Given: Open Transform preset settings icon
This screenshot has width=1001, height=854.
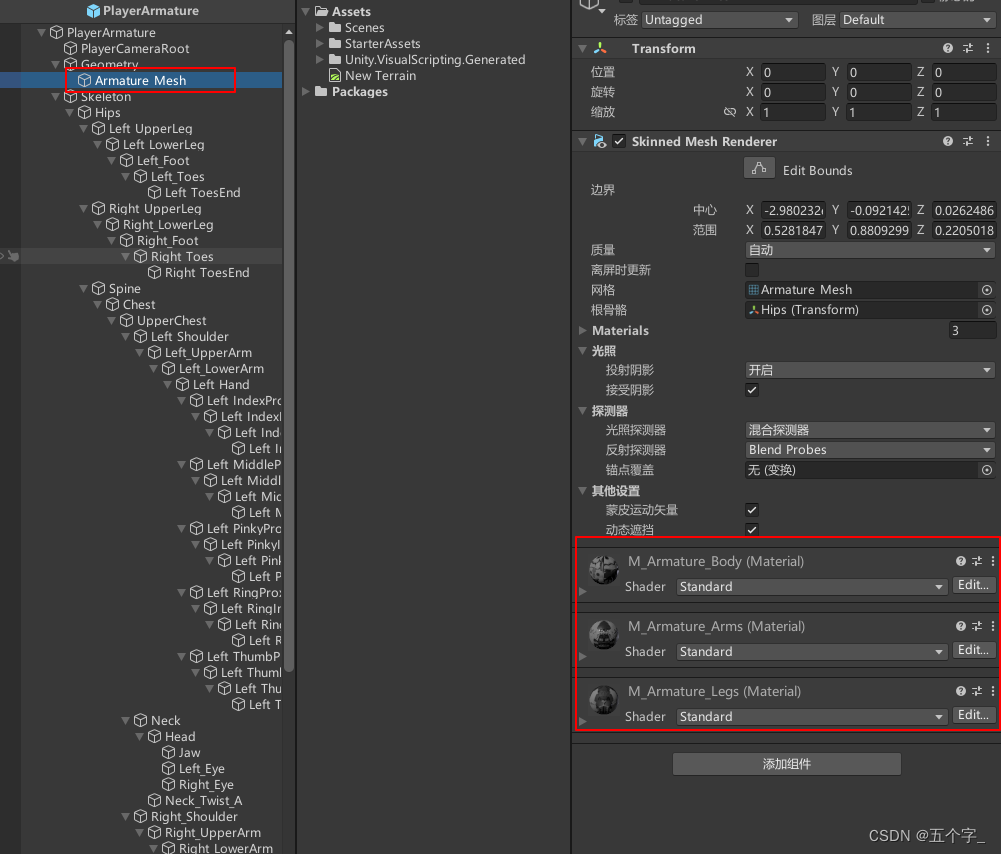Looking at the screenshot, I should tap(968, 49).
